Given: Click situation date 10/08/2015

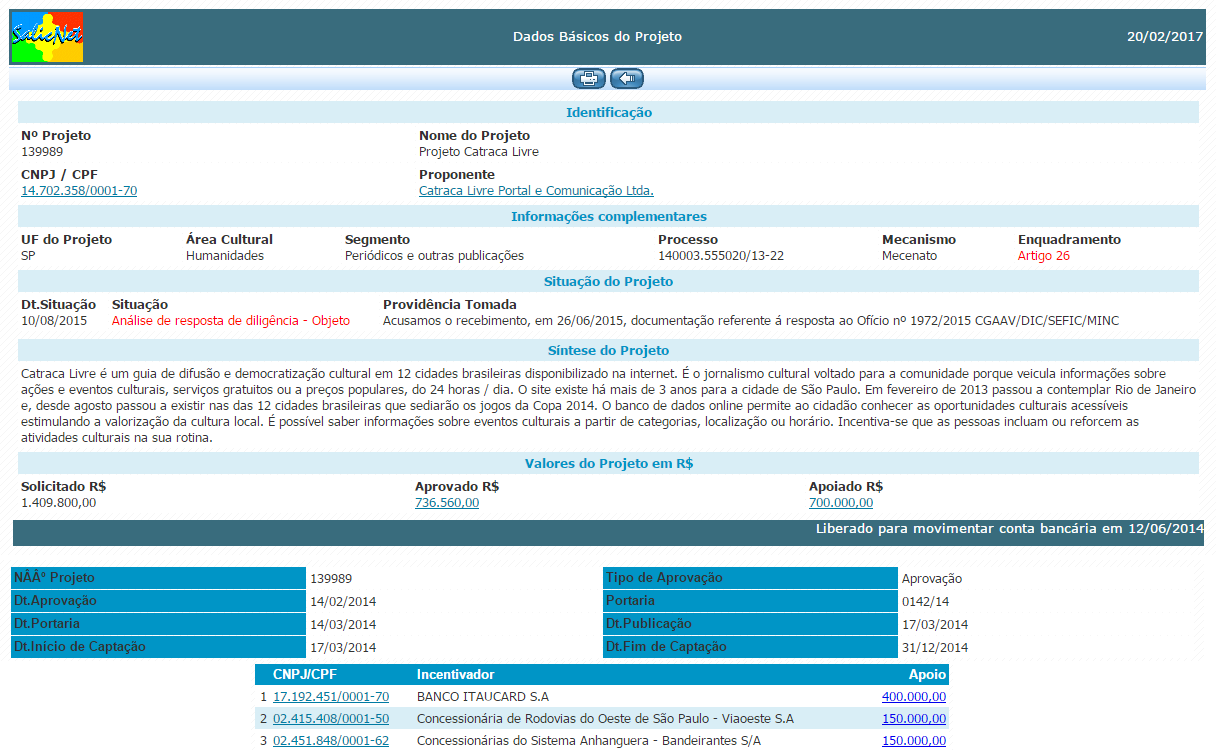Looking at the screenshot, I should coord(54,321).
